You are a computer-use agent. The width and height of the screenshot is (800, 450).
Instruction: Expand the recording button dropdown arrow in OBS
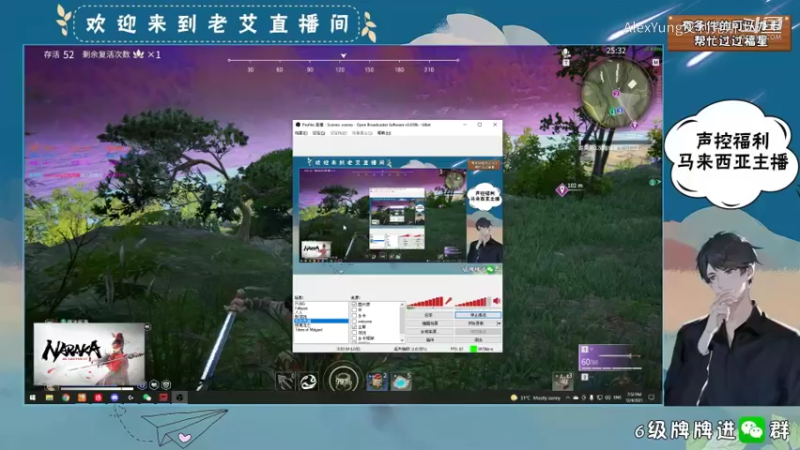[x=498, y=323]
